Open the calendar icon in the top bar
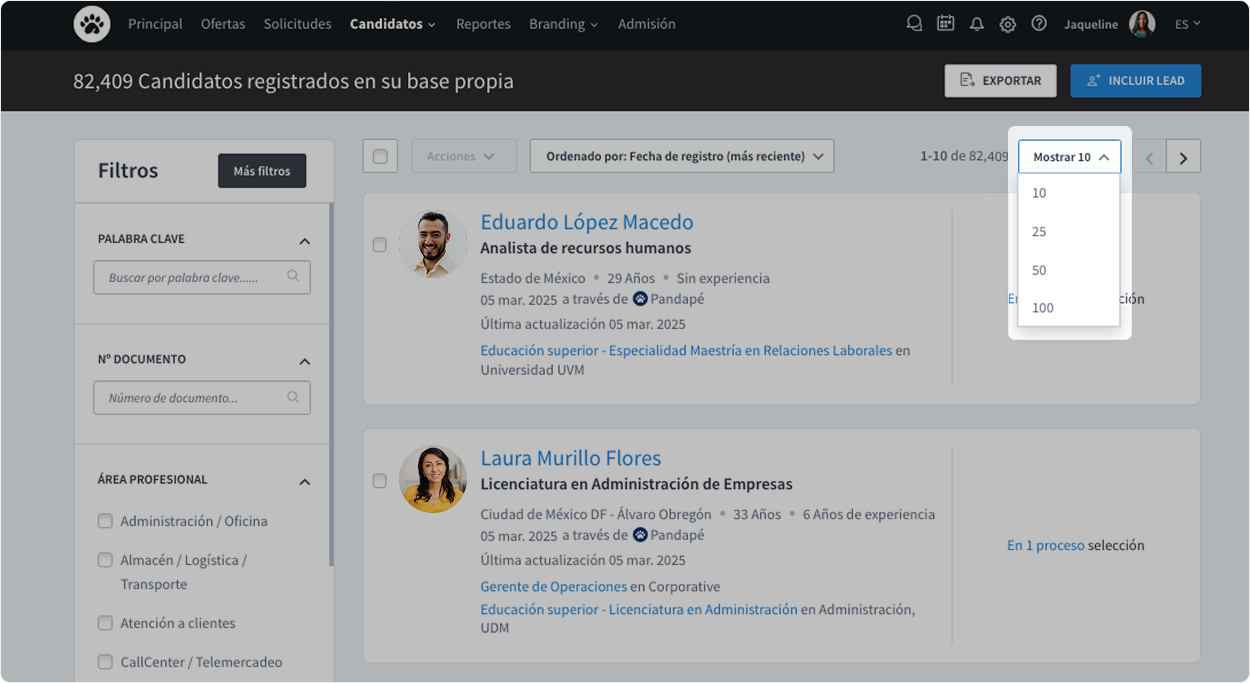The image size is (1250, 683). tap(945, 23)
